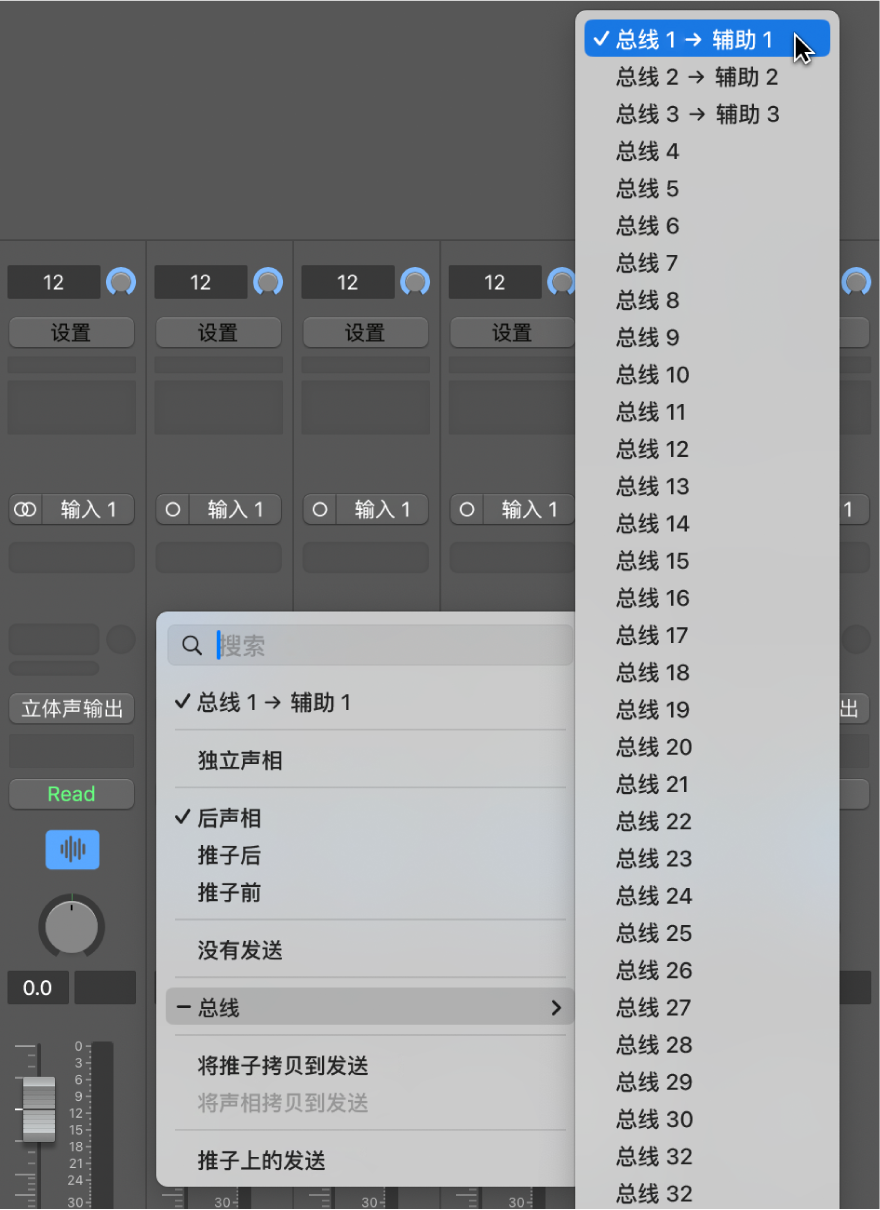
Task: Select 总线 15 in the bus submenu
Action: [652, 560]
